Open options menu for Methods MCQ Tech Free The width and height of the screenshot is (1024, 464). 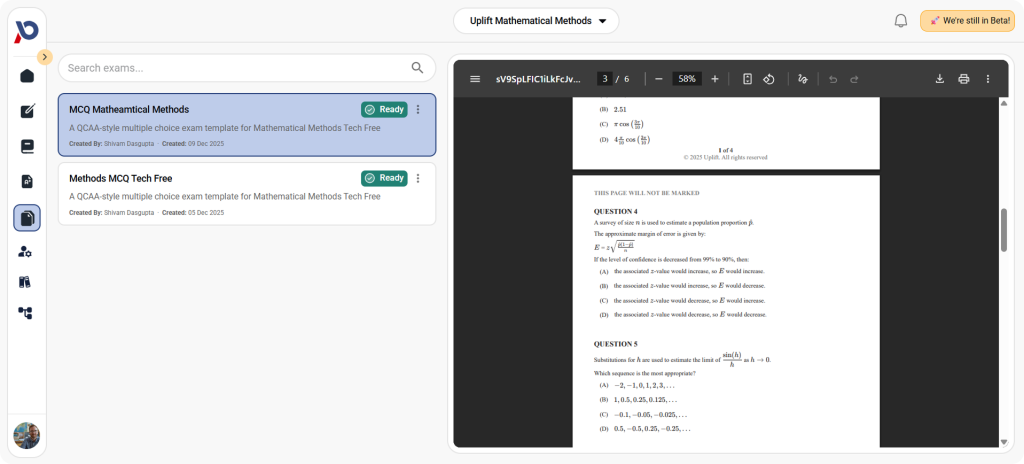(418, 178)
